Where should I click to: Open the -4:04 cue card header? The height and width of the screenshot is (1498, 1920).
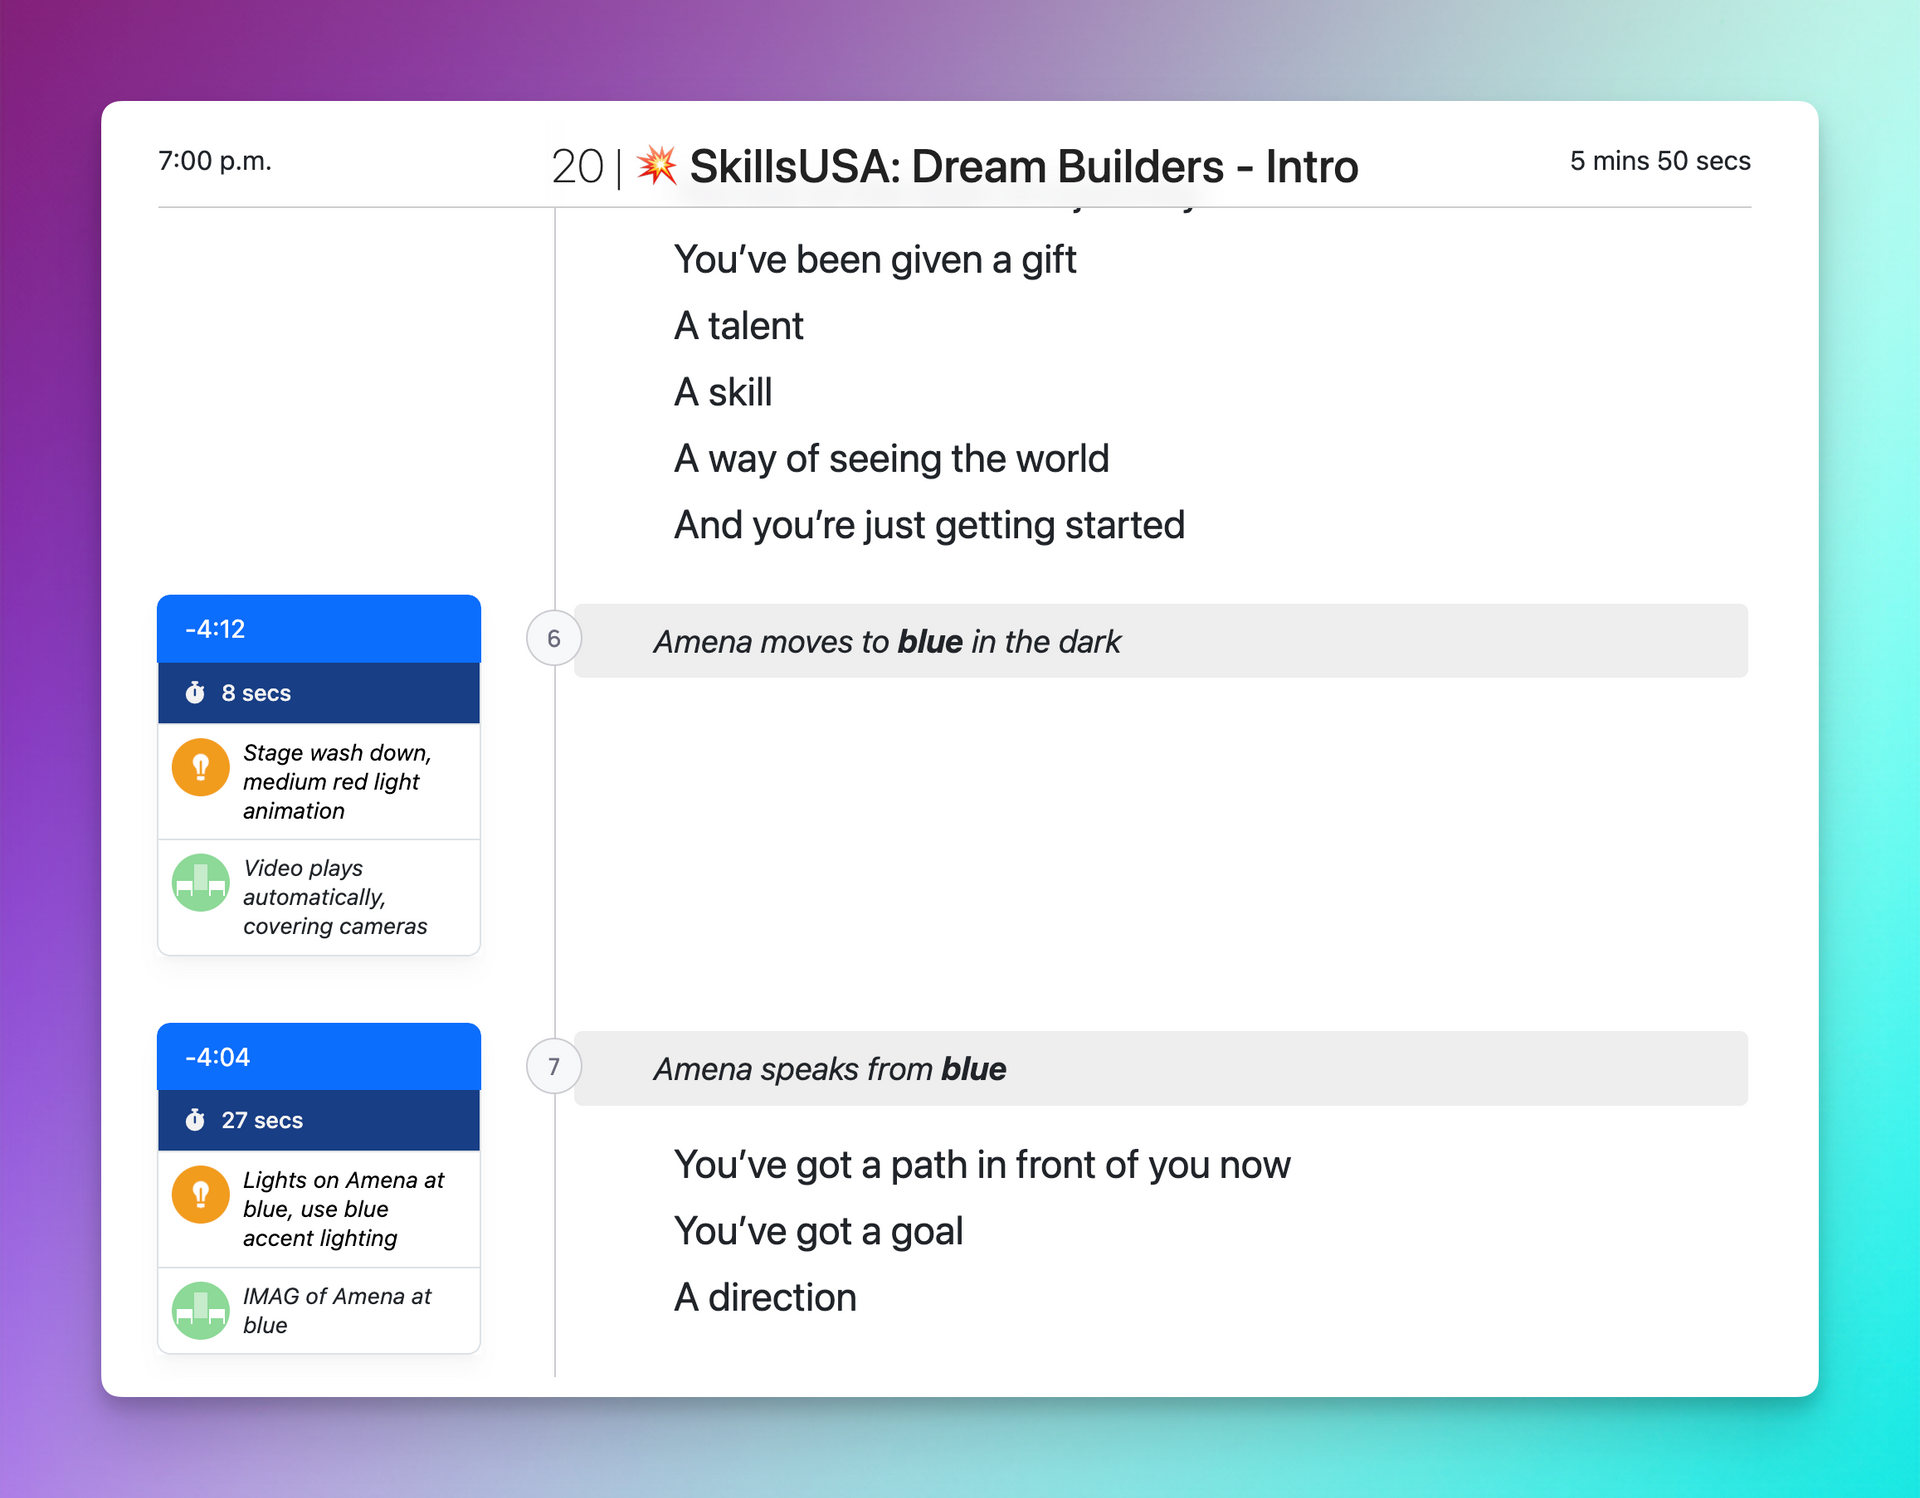pyautogui.click(x=319, y=1057)
